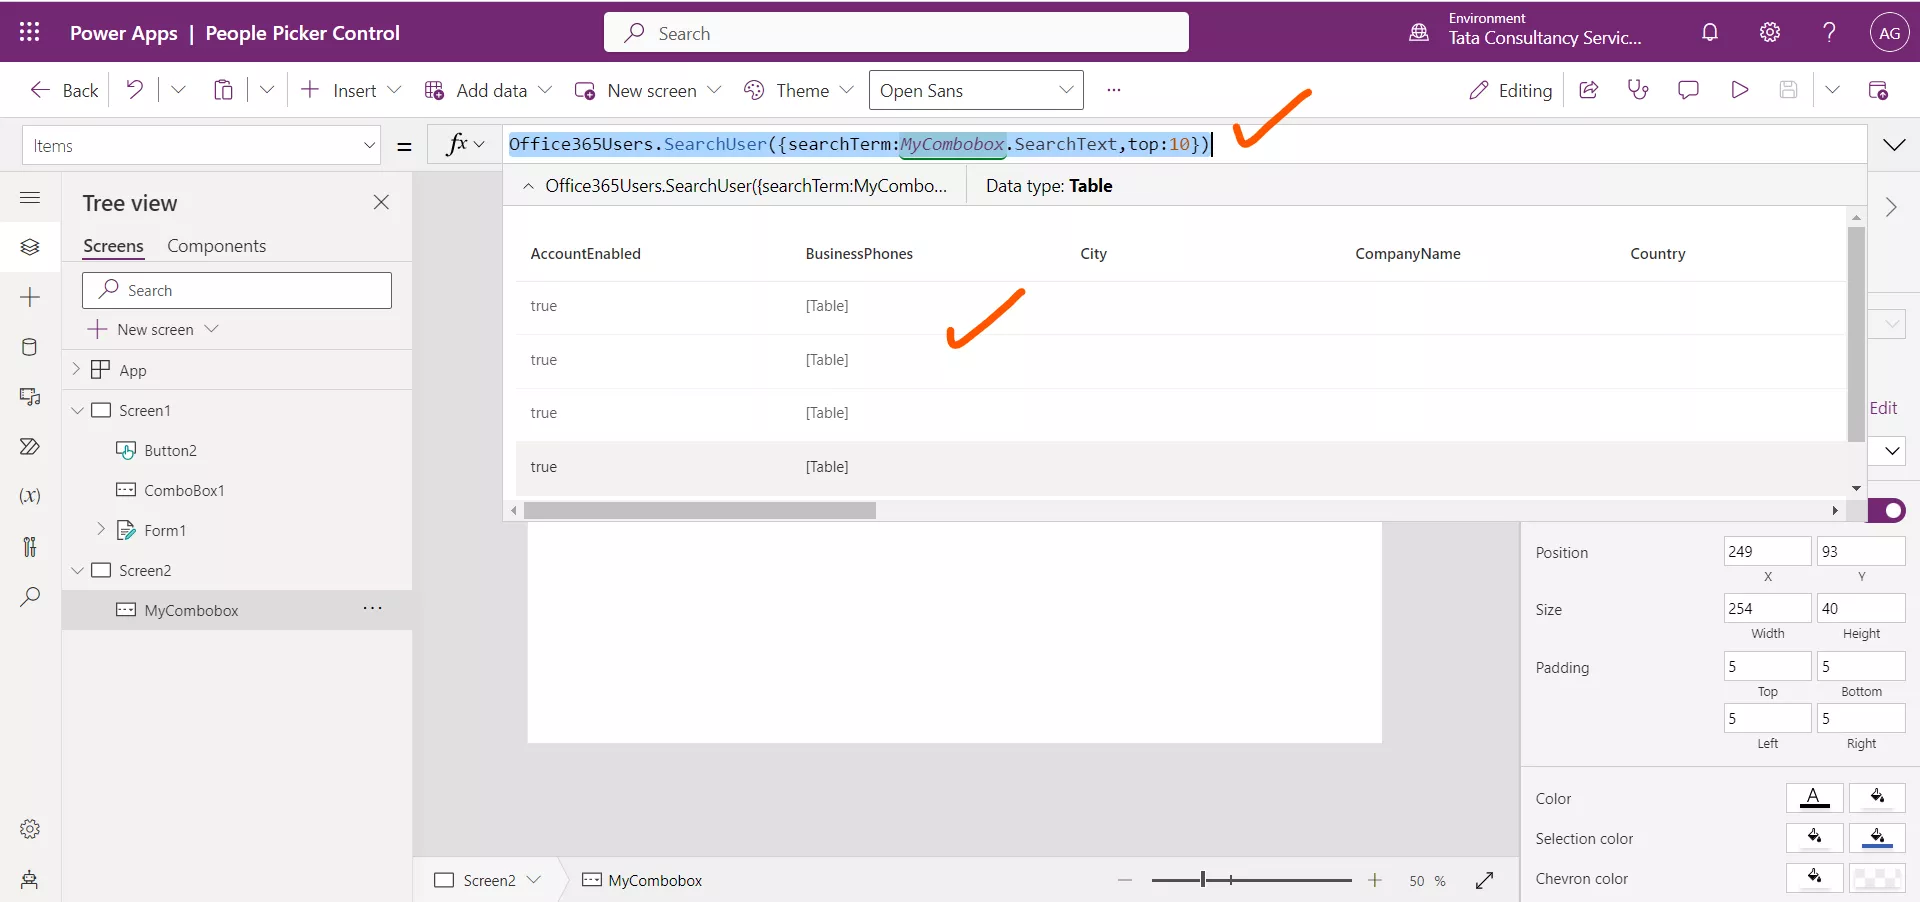This screenshot has width=1920, height=902.
Task: Add a New screen from the toolbar
Action: 647,90
